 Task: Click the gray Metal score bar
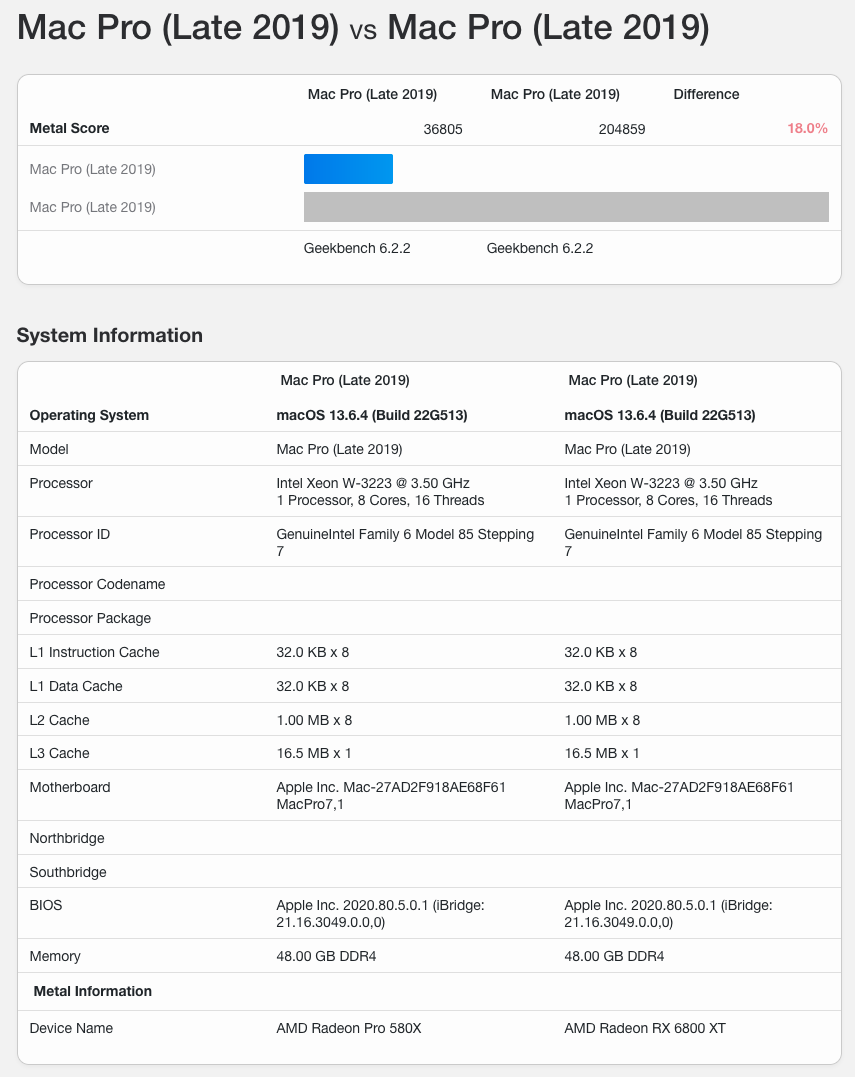(x=567, y=207)
